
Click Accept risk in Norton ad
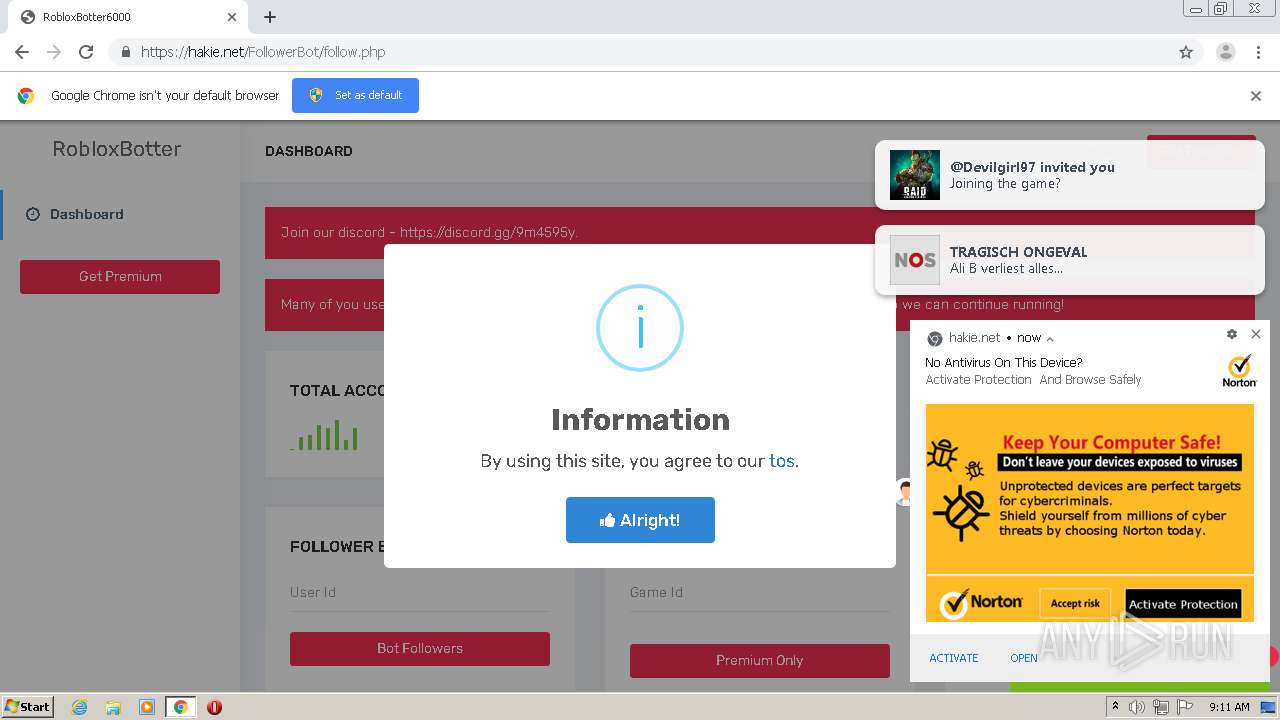pos(1075,604)
